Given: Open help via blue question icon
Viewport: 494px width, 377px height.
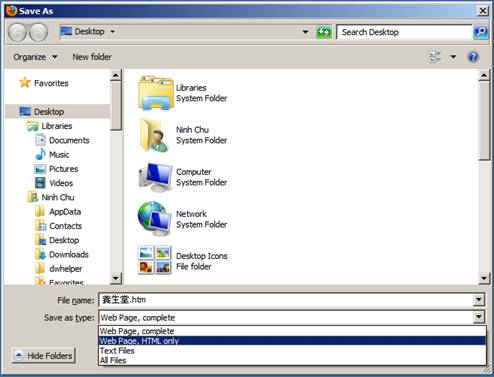Looking at the screenshot, I should (x=473, y=57).
